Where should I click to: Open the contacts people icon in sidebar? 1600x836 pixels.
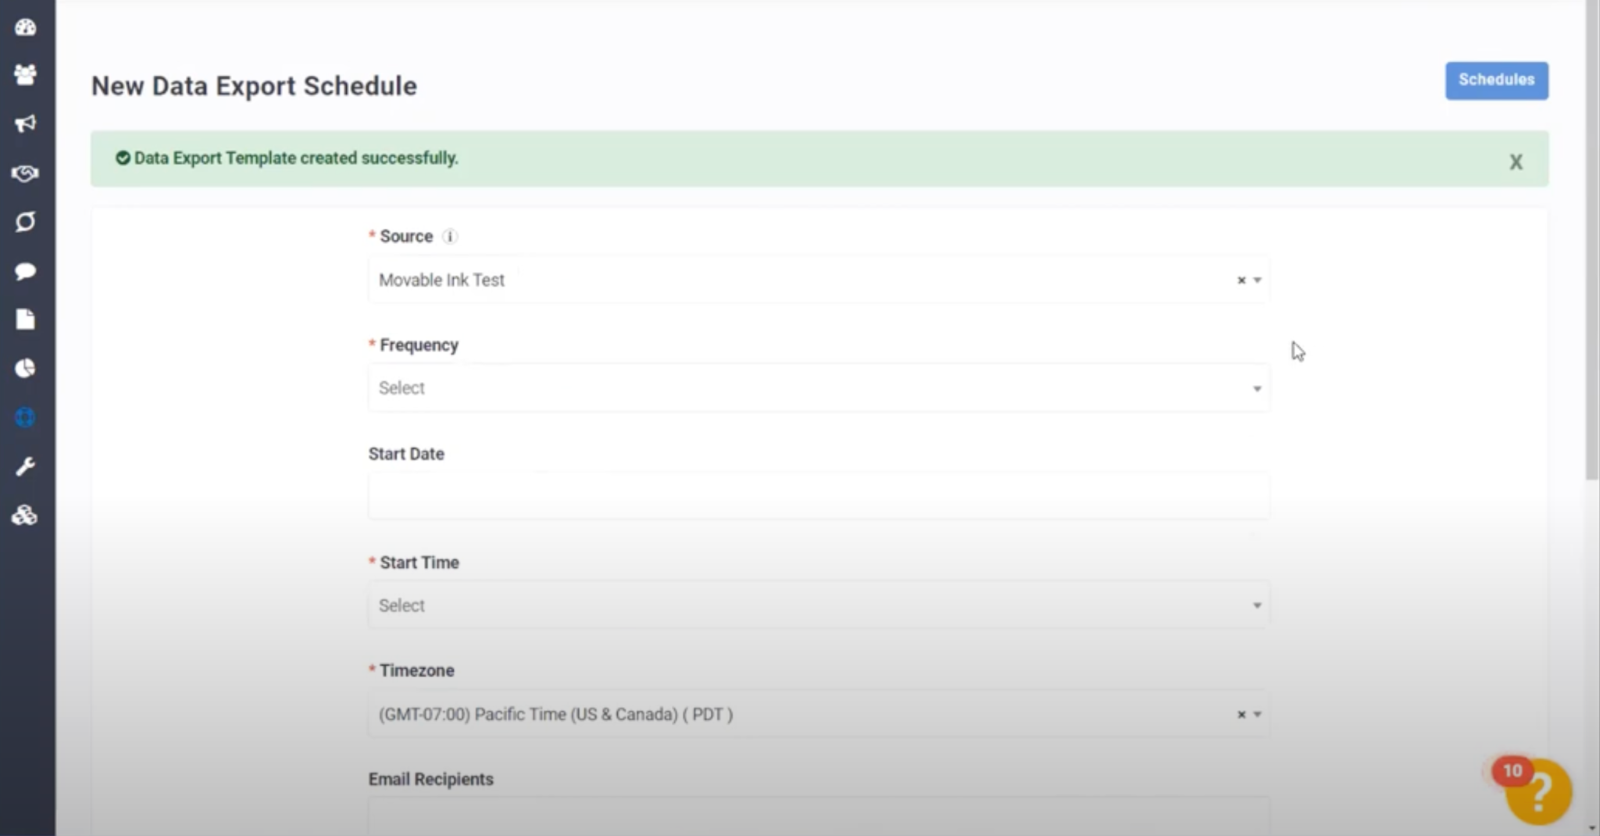coord(25,75)
